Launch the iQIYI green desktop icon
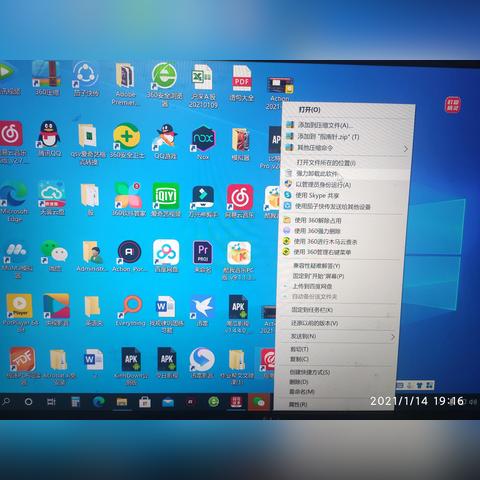This screenshot has width=480, height=480. (166, 196)
